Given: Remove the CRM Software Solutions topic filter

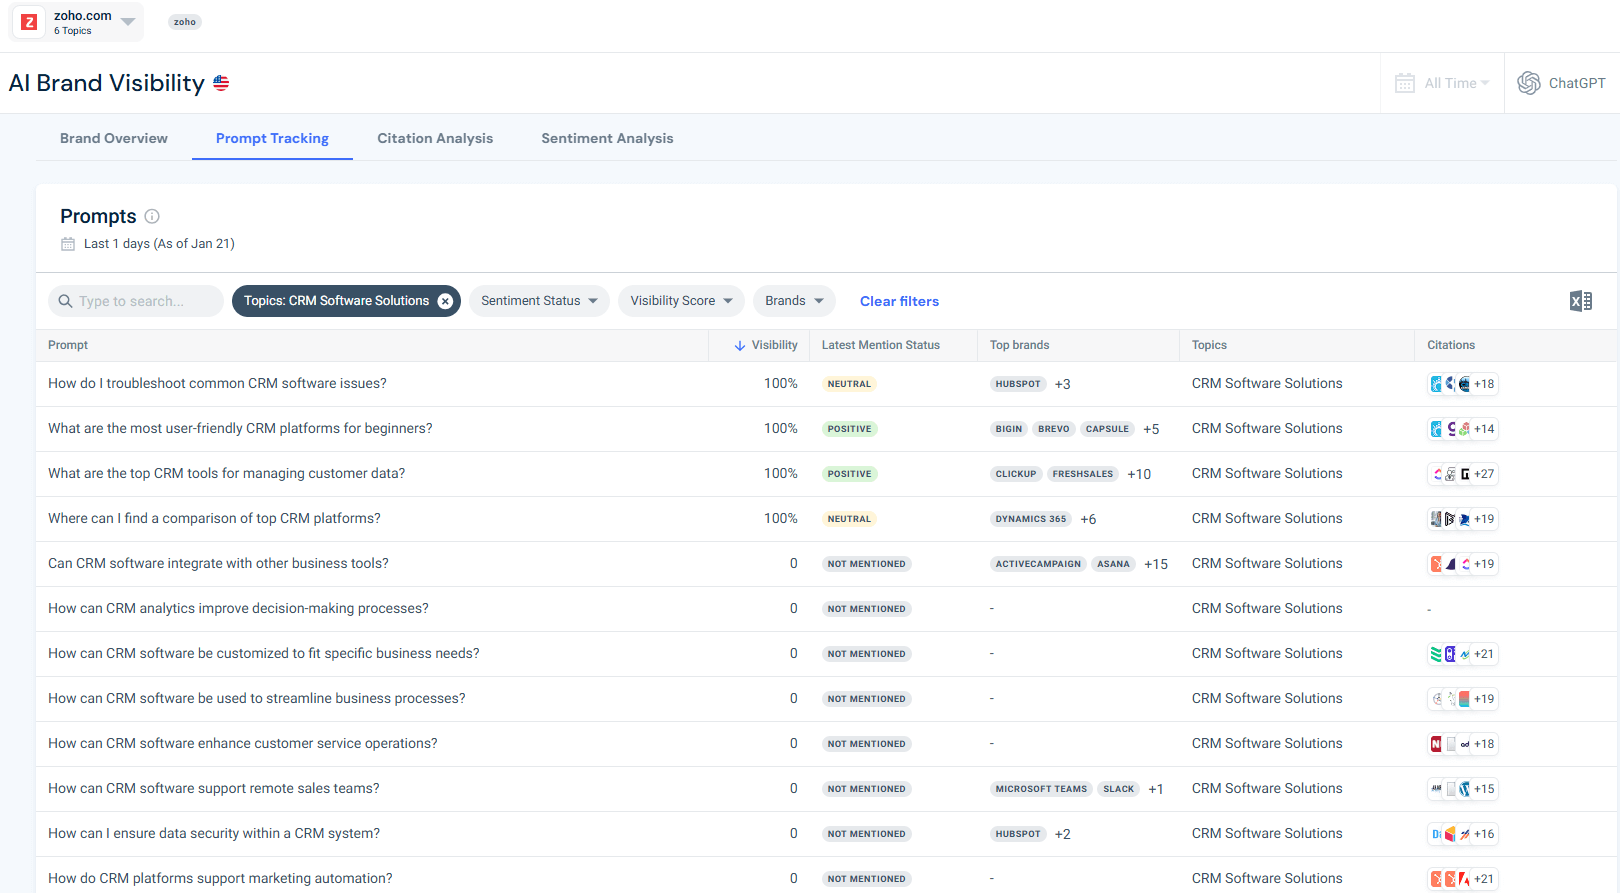Looking at the screenshot, I should (x=446, y=301).
